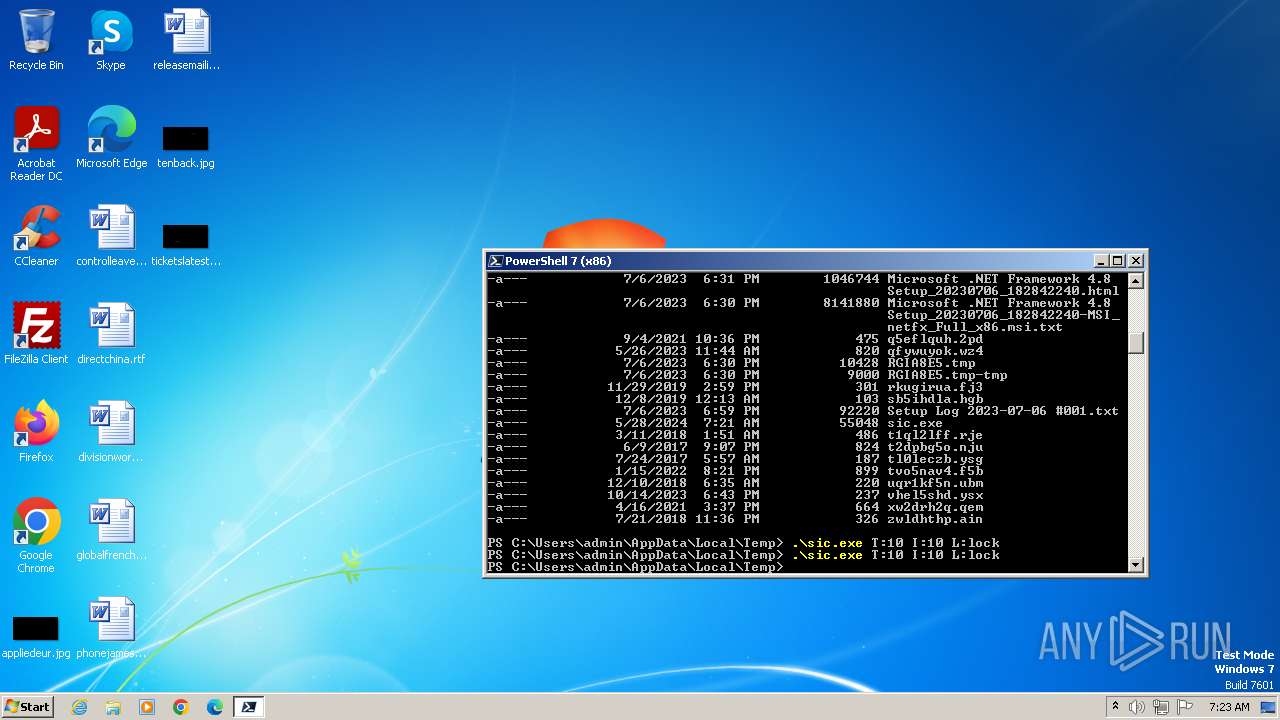Viewport: 1280px width, 720px height.
Task: Click the uqr1kf5n.ubm file name
Action: 935,483
